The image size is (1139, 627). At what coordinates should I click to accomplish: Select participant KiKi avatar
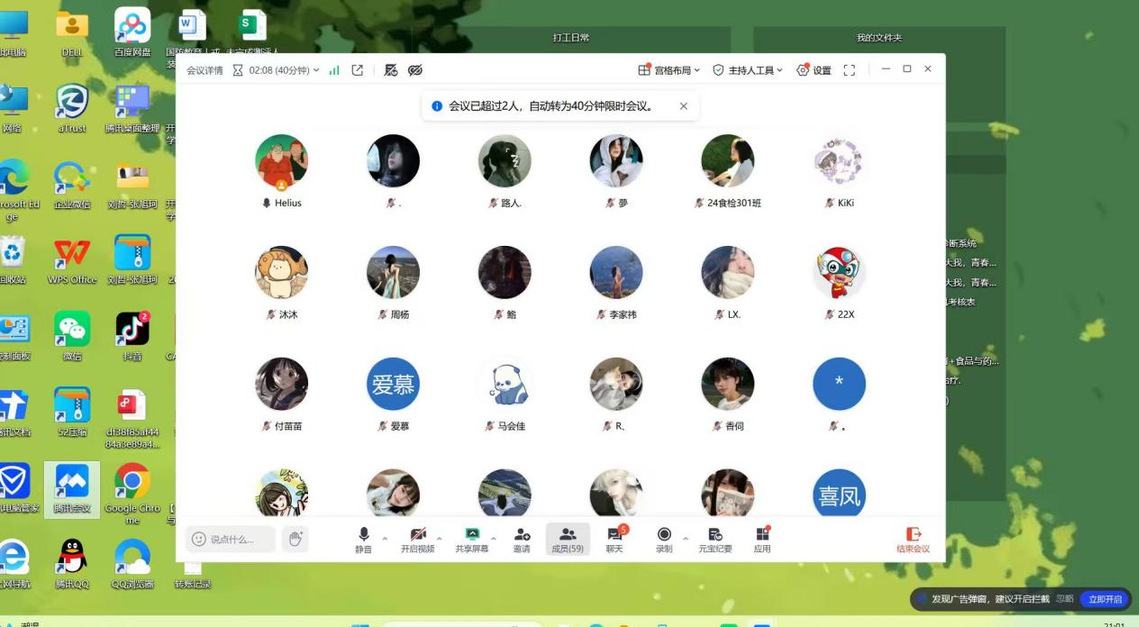point(839,161)
